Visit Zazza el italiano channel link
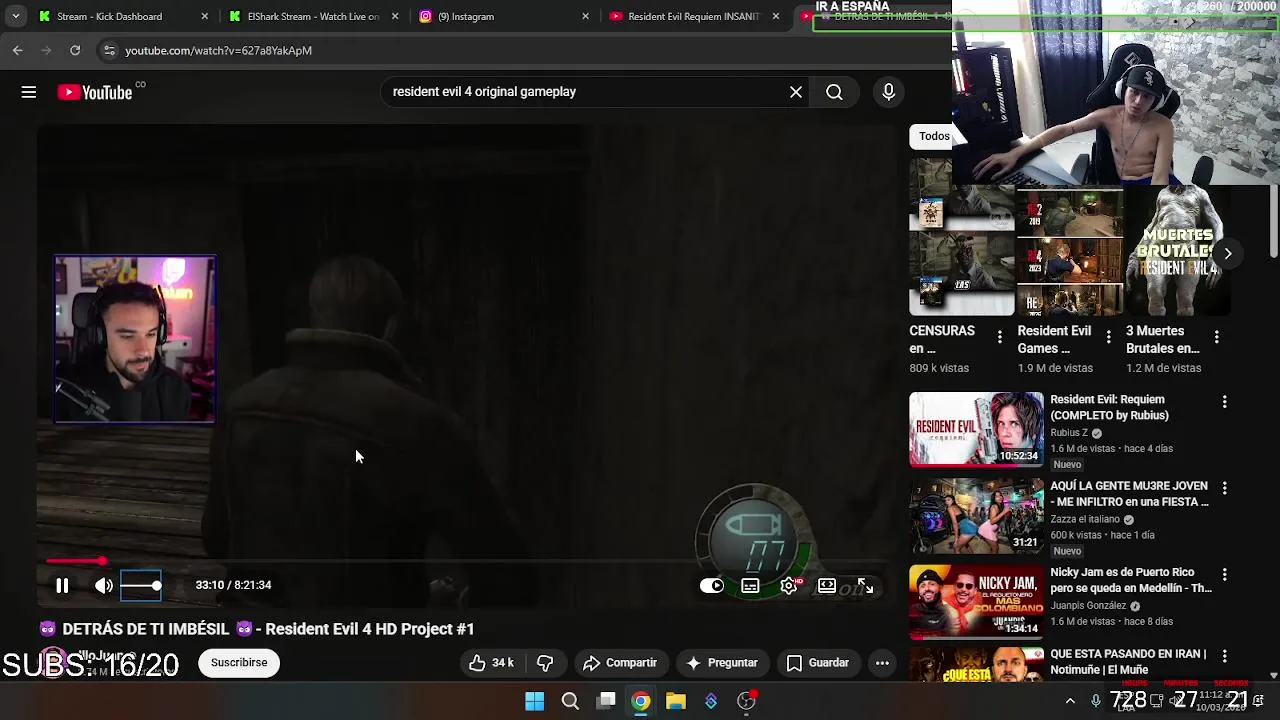The image size is (1280, 720). [x=1085, y=520]
